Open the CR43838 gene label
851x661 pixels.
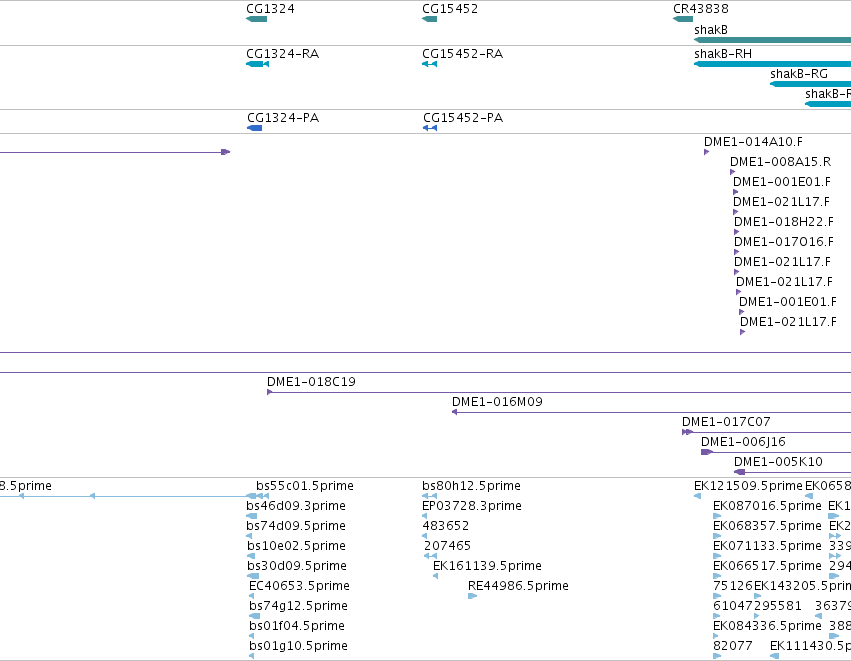701,9
